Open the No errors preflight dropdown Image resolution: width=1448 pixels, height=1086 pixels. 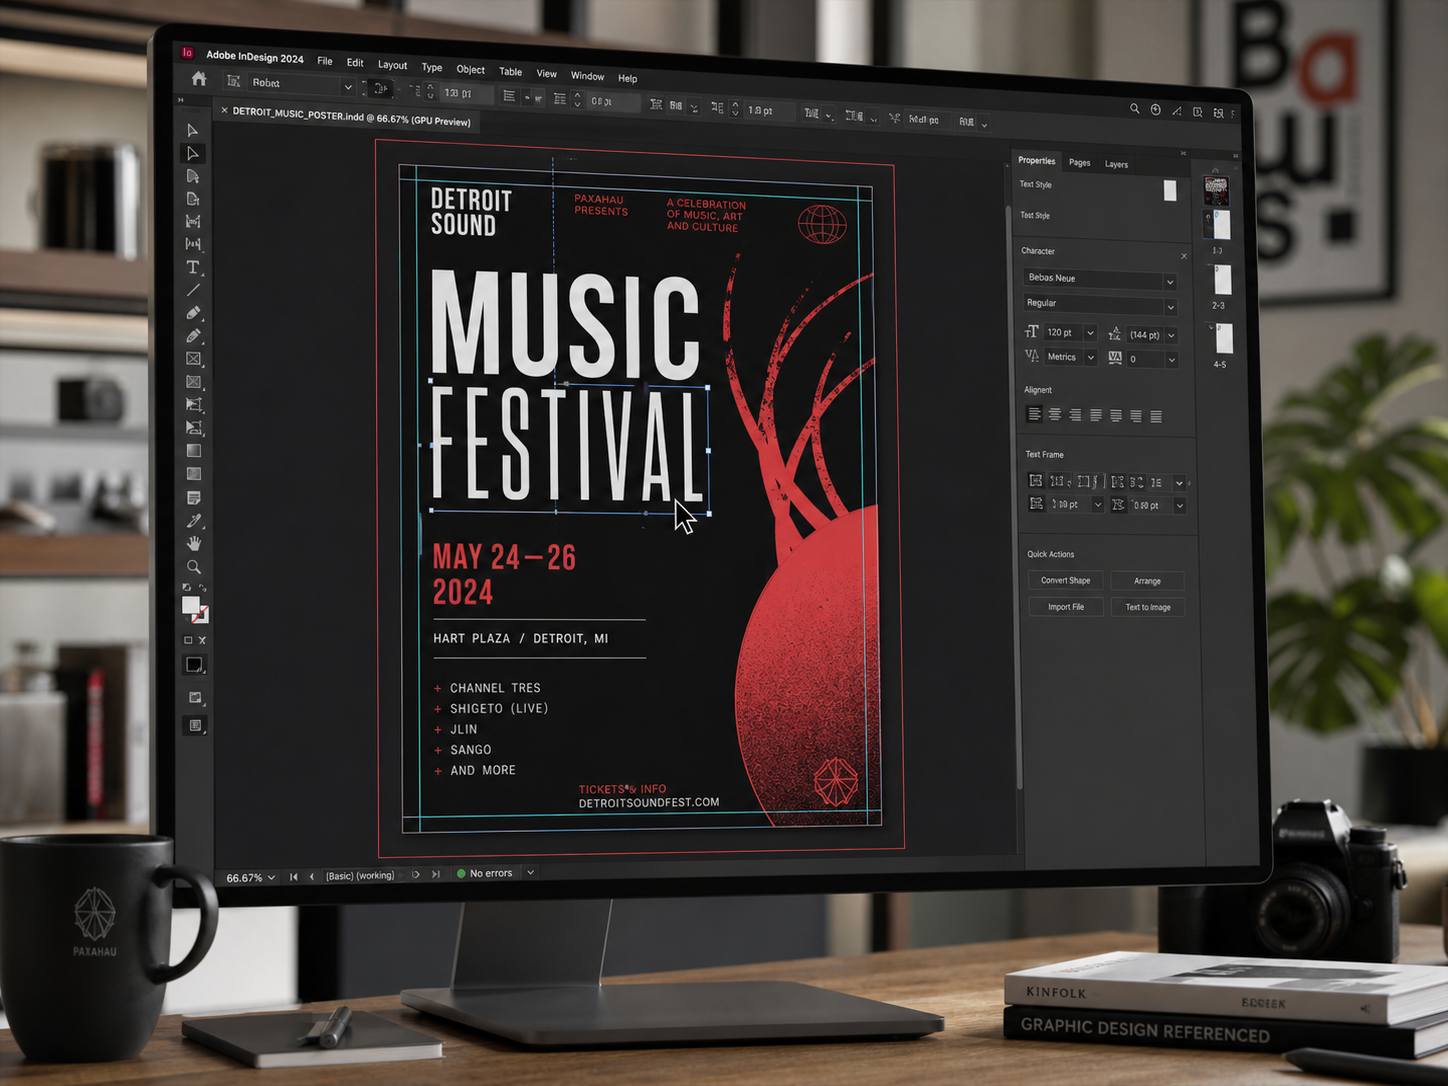(x=530, y=873)
